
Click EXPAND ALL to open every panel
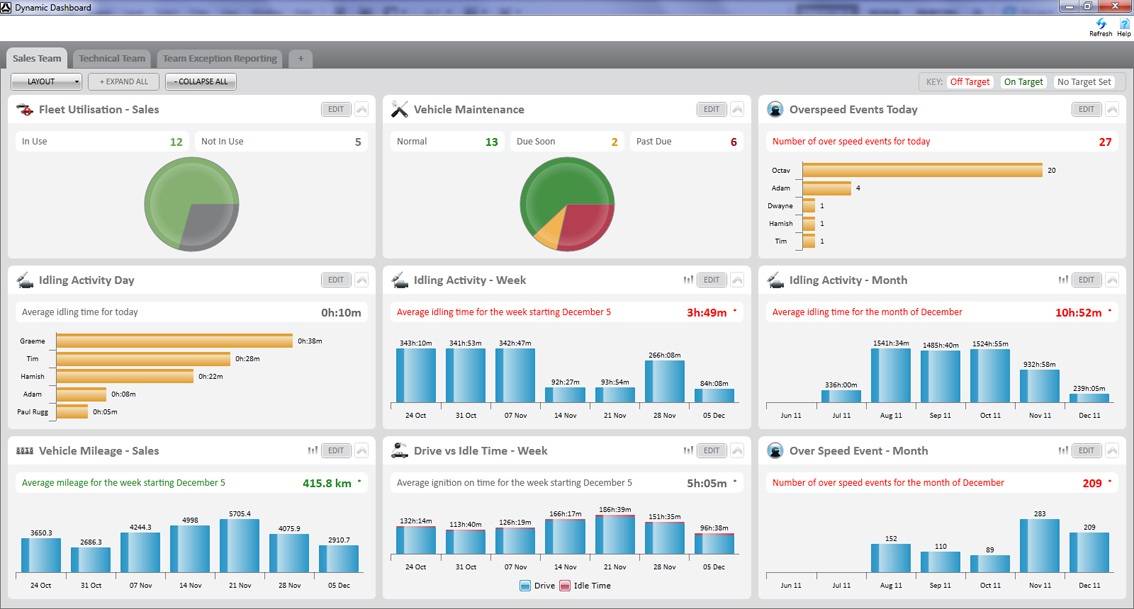pyautogui.click(x=122, y=80)
